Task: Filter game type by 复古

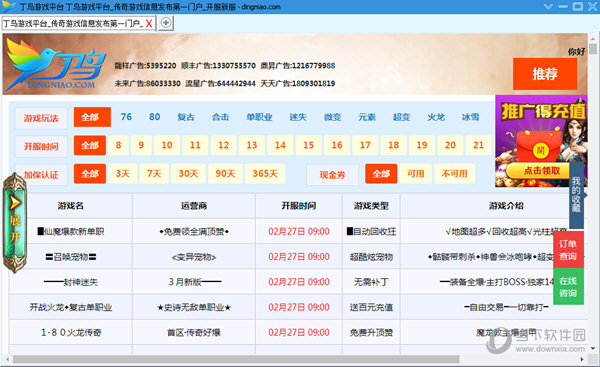Action: pyautogui.click(x=186, y=117)
